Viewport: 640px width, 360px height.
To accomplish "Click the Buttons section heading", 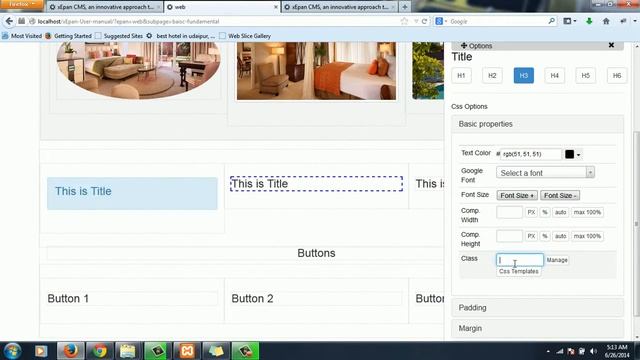I will [x=316, y=253].
